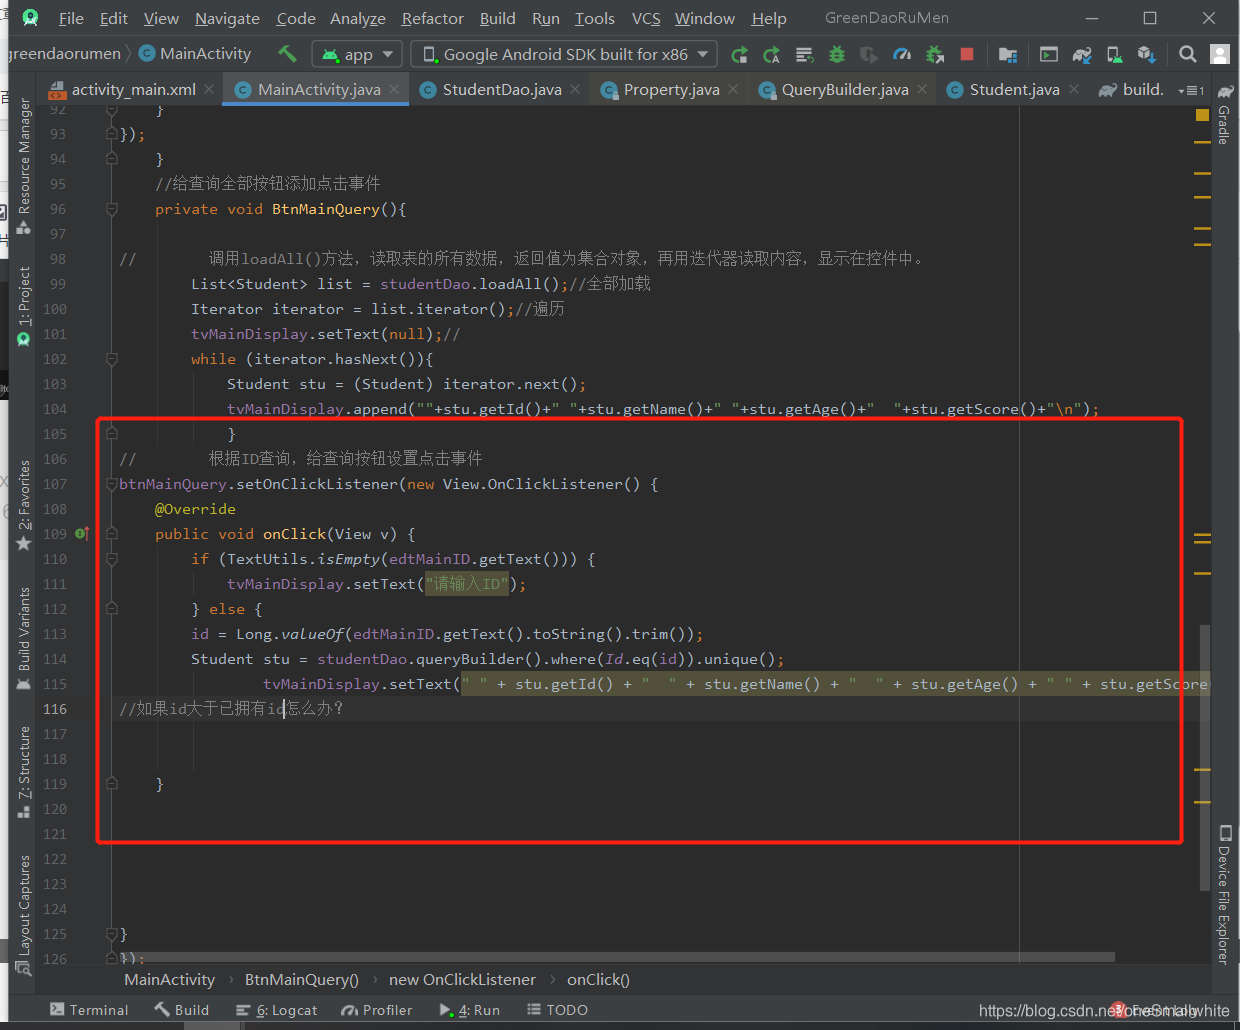1240x1030 pixels.
Task: Click the editor horizontal scrollbar
Action: click(617, 957)
